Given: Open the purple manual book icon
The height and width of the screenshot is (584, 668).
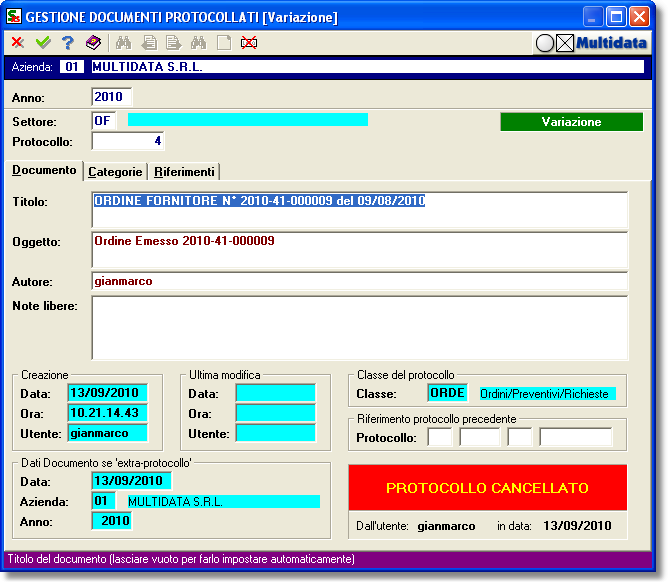Looking at the screenshot, I should click(93, 43).
